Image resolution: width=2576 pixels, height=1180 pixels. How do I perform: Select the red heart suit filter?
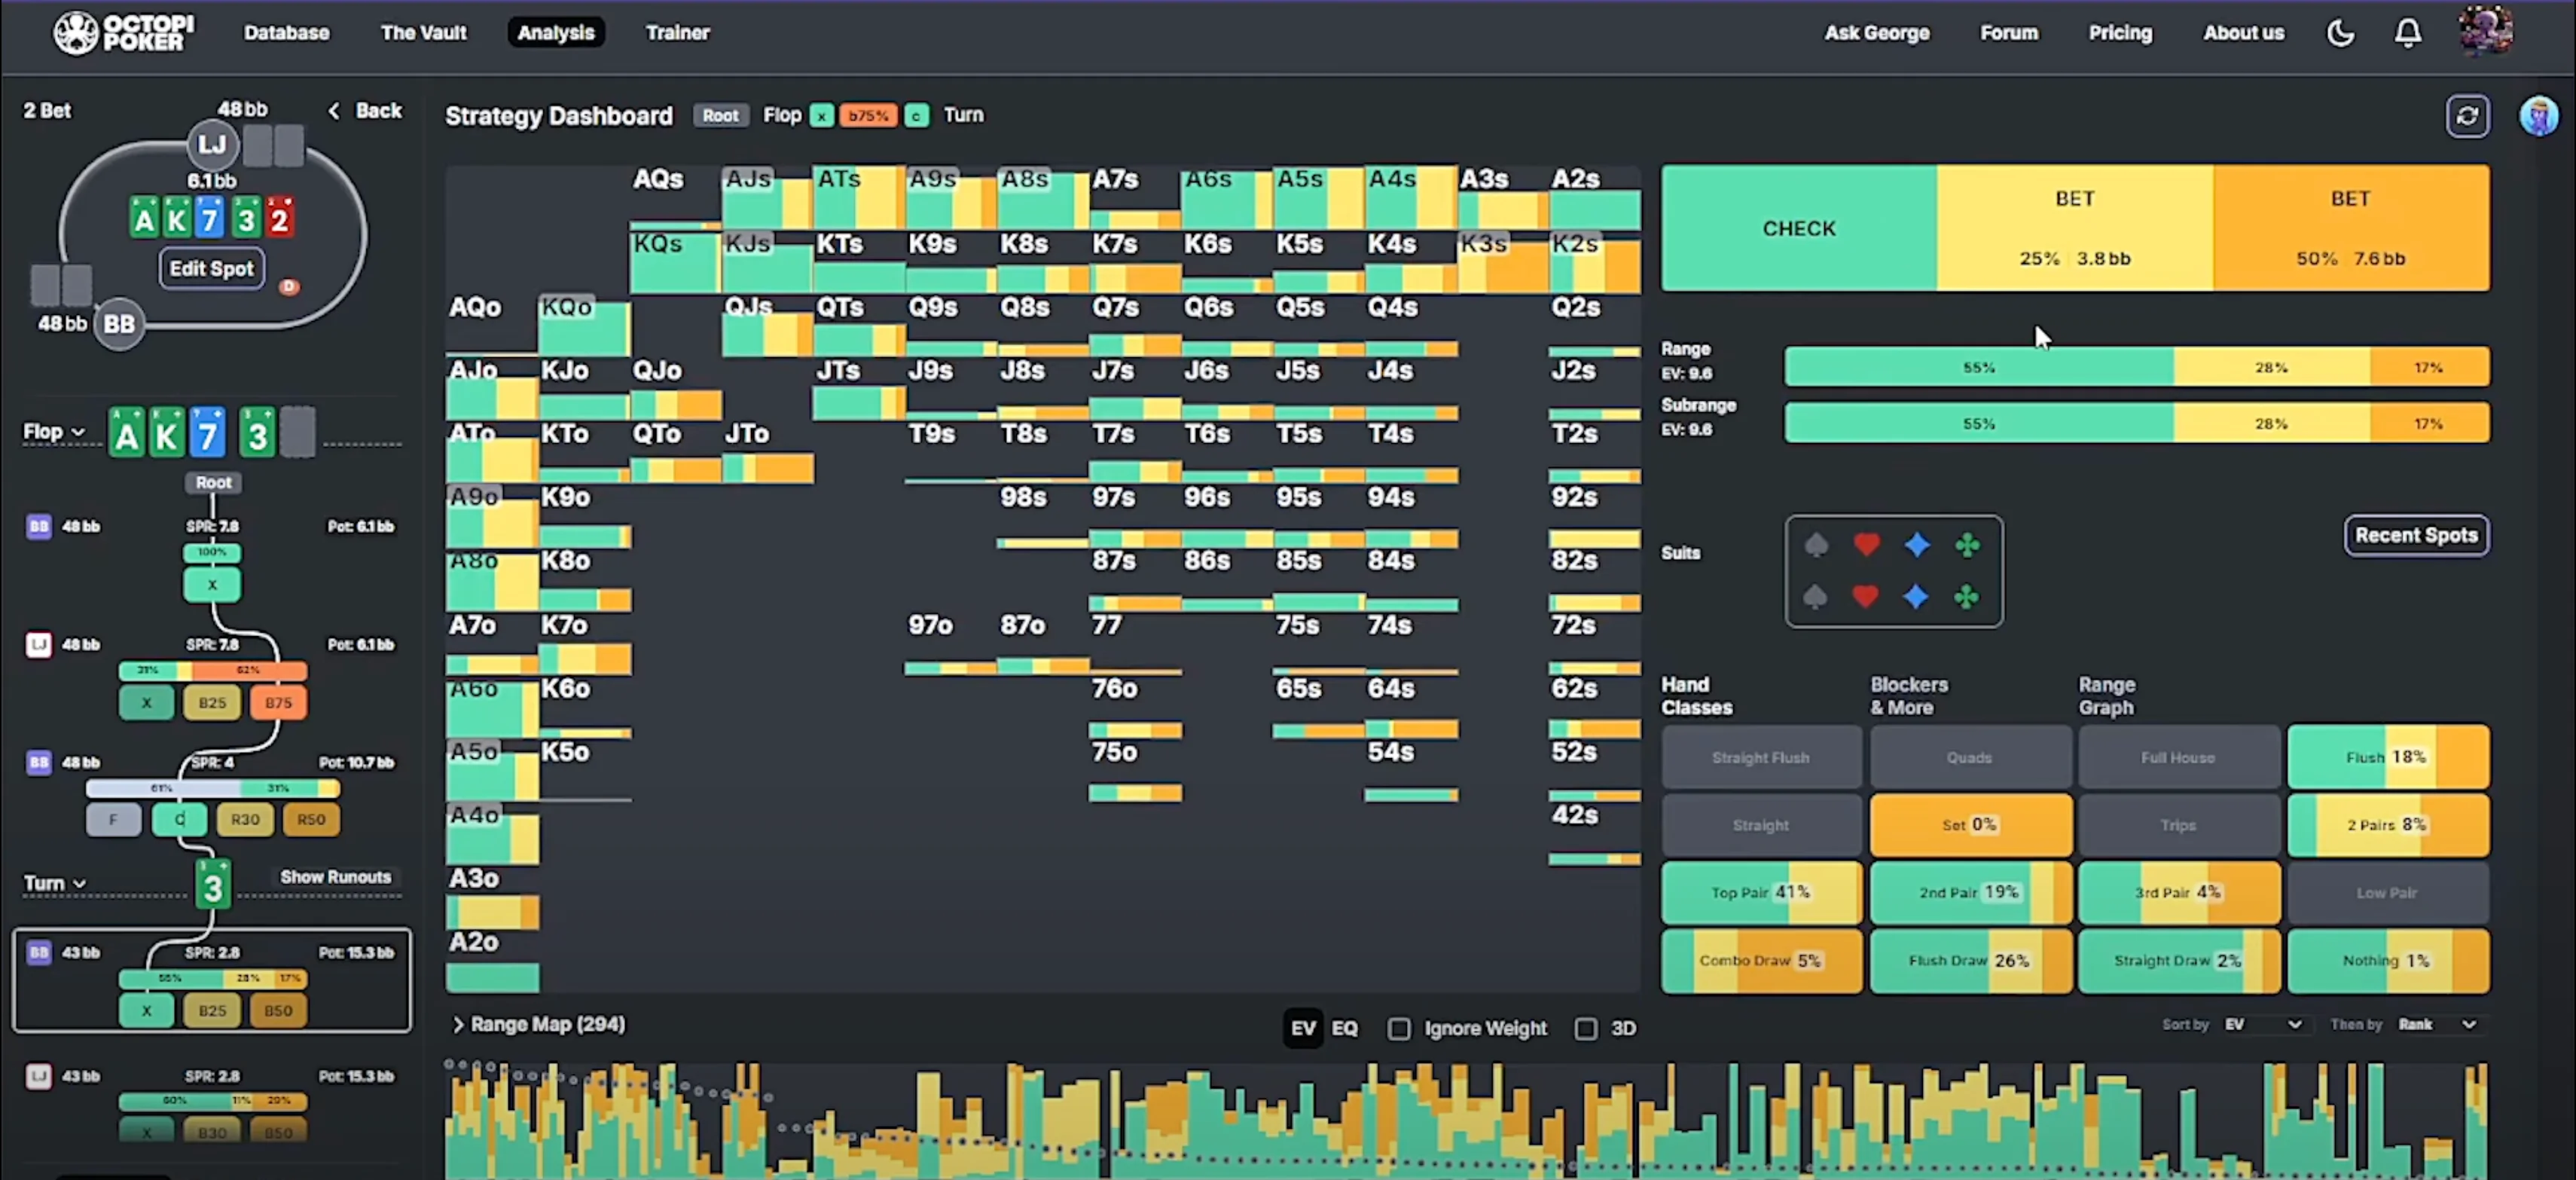coord(1866,545)
